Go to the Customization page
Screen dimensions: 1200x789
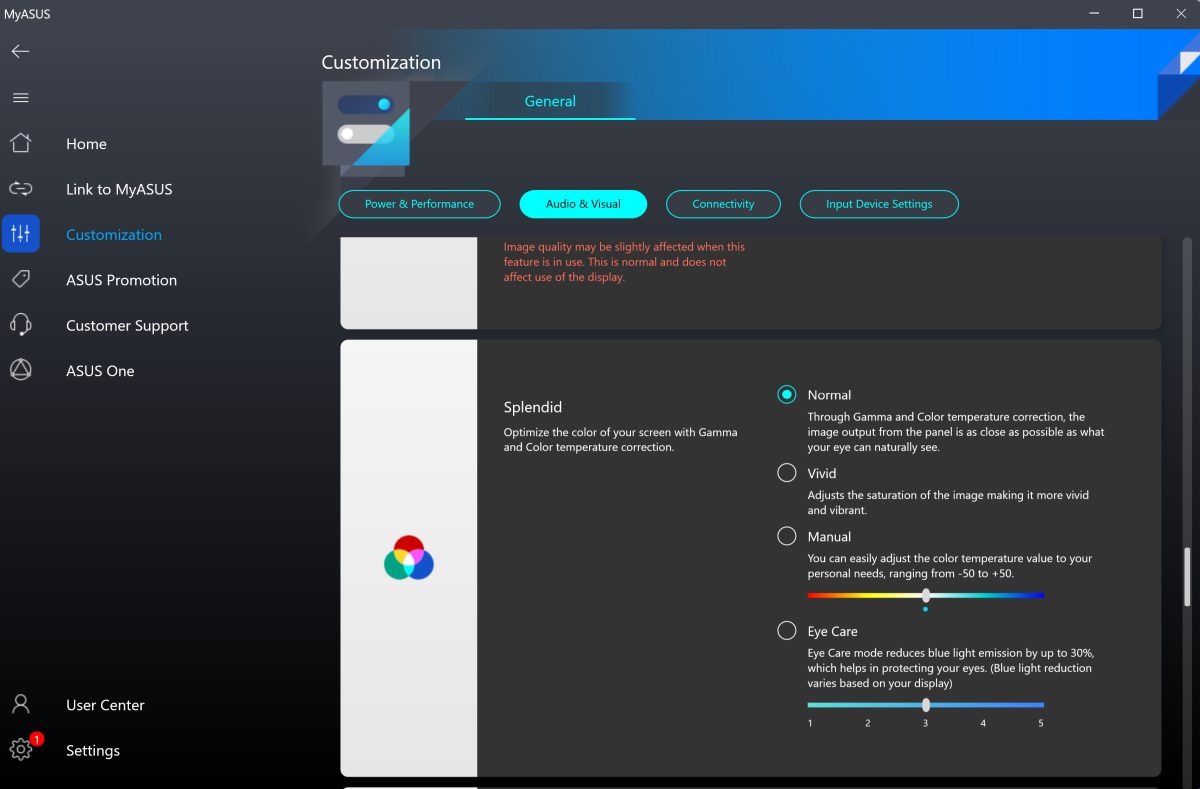(114, 235)
